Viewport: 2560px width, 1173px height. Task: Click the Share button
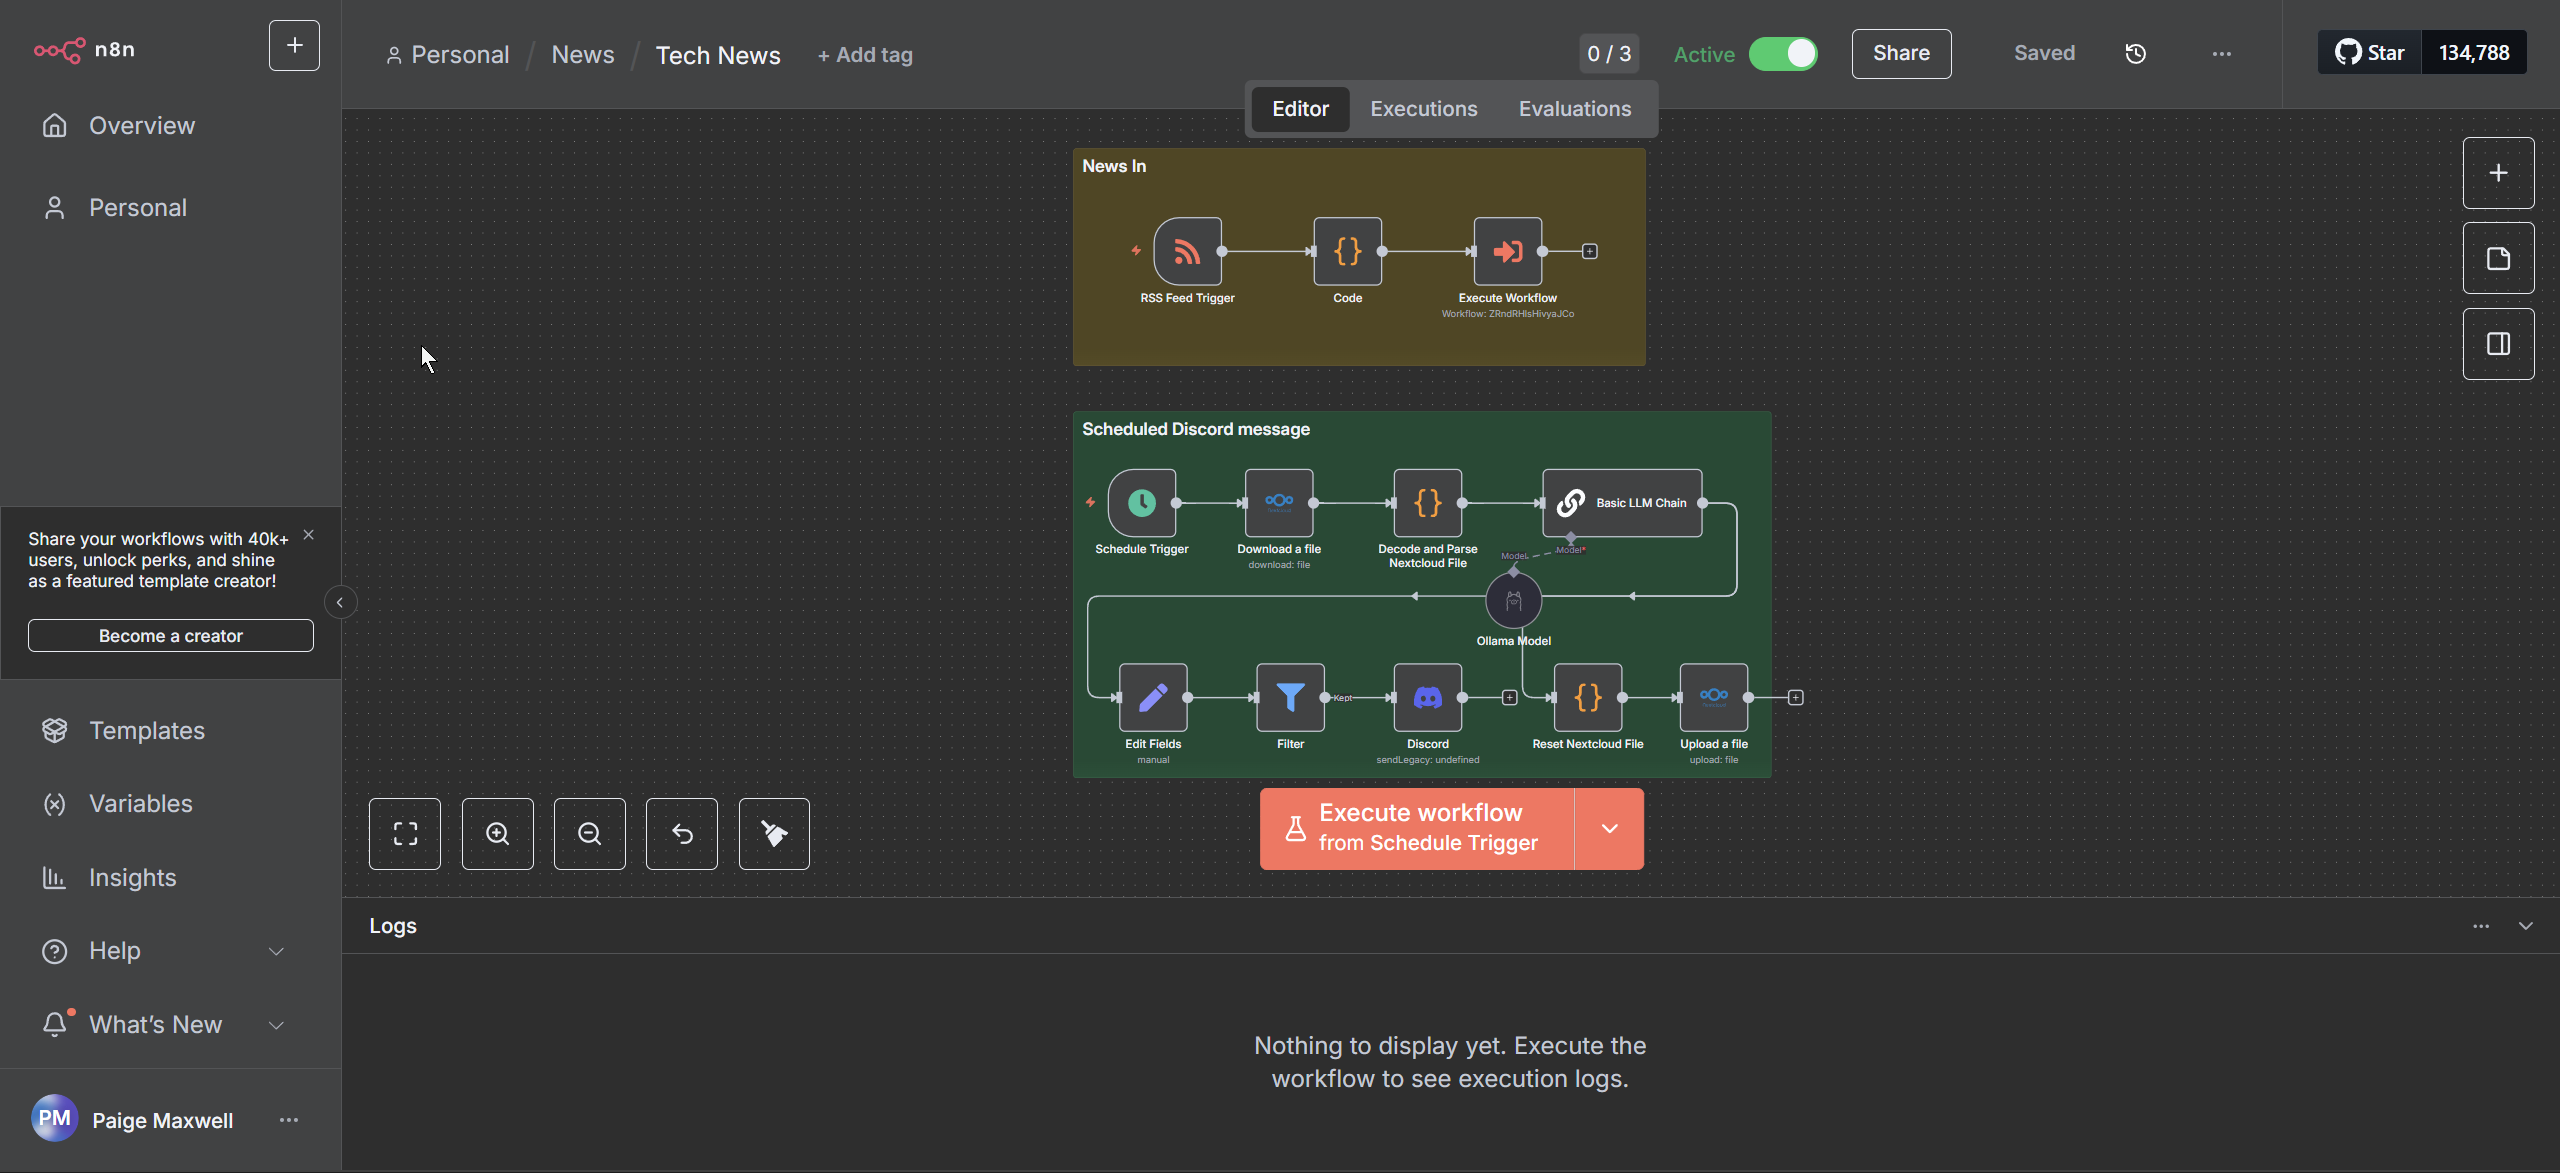[x=1901, y=54]
